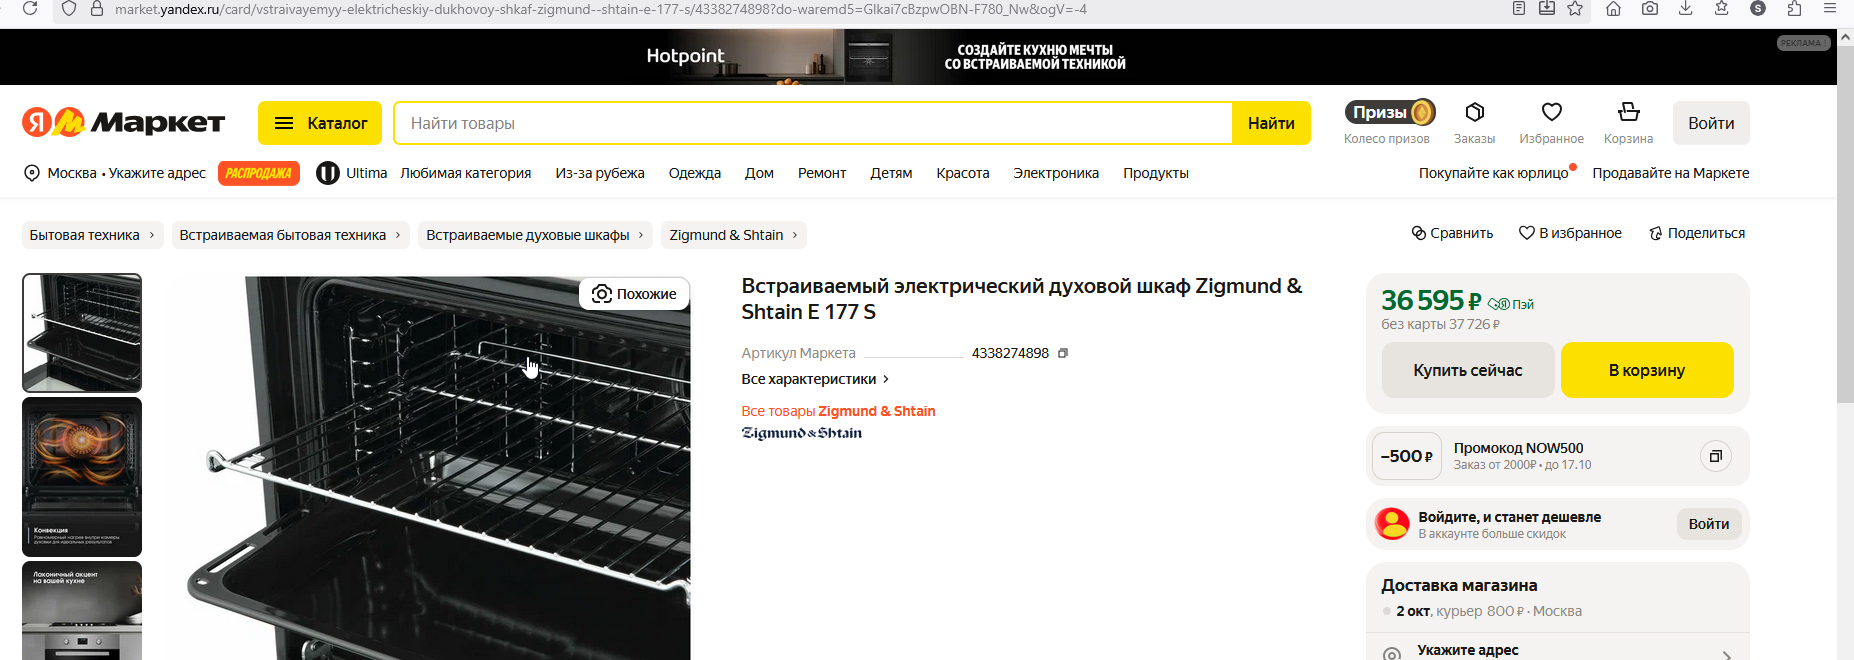Open browser extensions puzzle icon

1794,9
